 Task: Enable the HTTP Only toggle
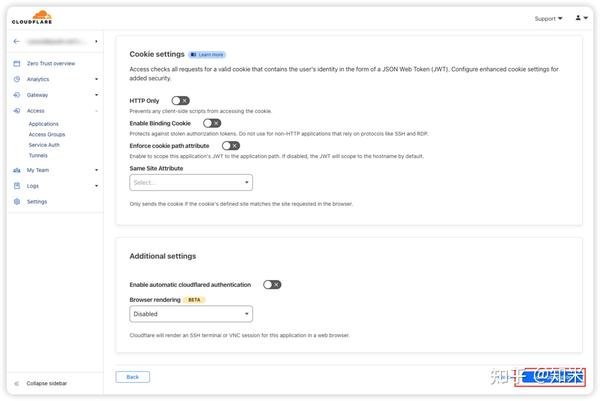[180, 101]
